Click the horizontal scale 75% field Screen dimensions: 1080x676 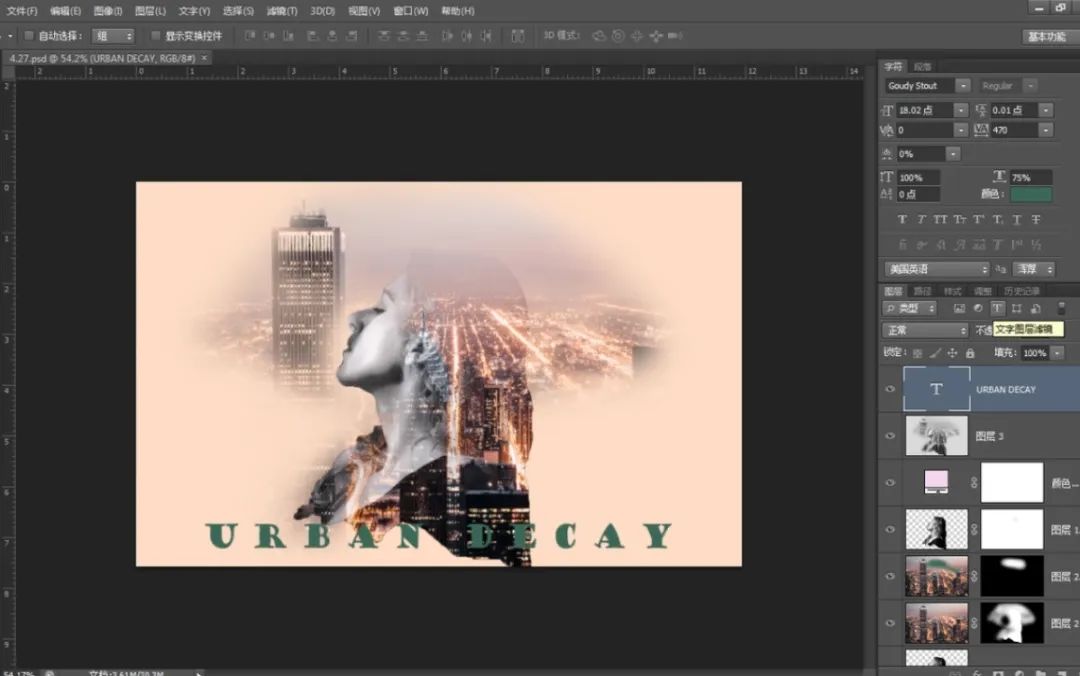point(1030,177)
